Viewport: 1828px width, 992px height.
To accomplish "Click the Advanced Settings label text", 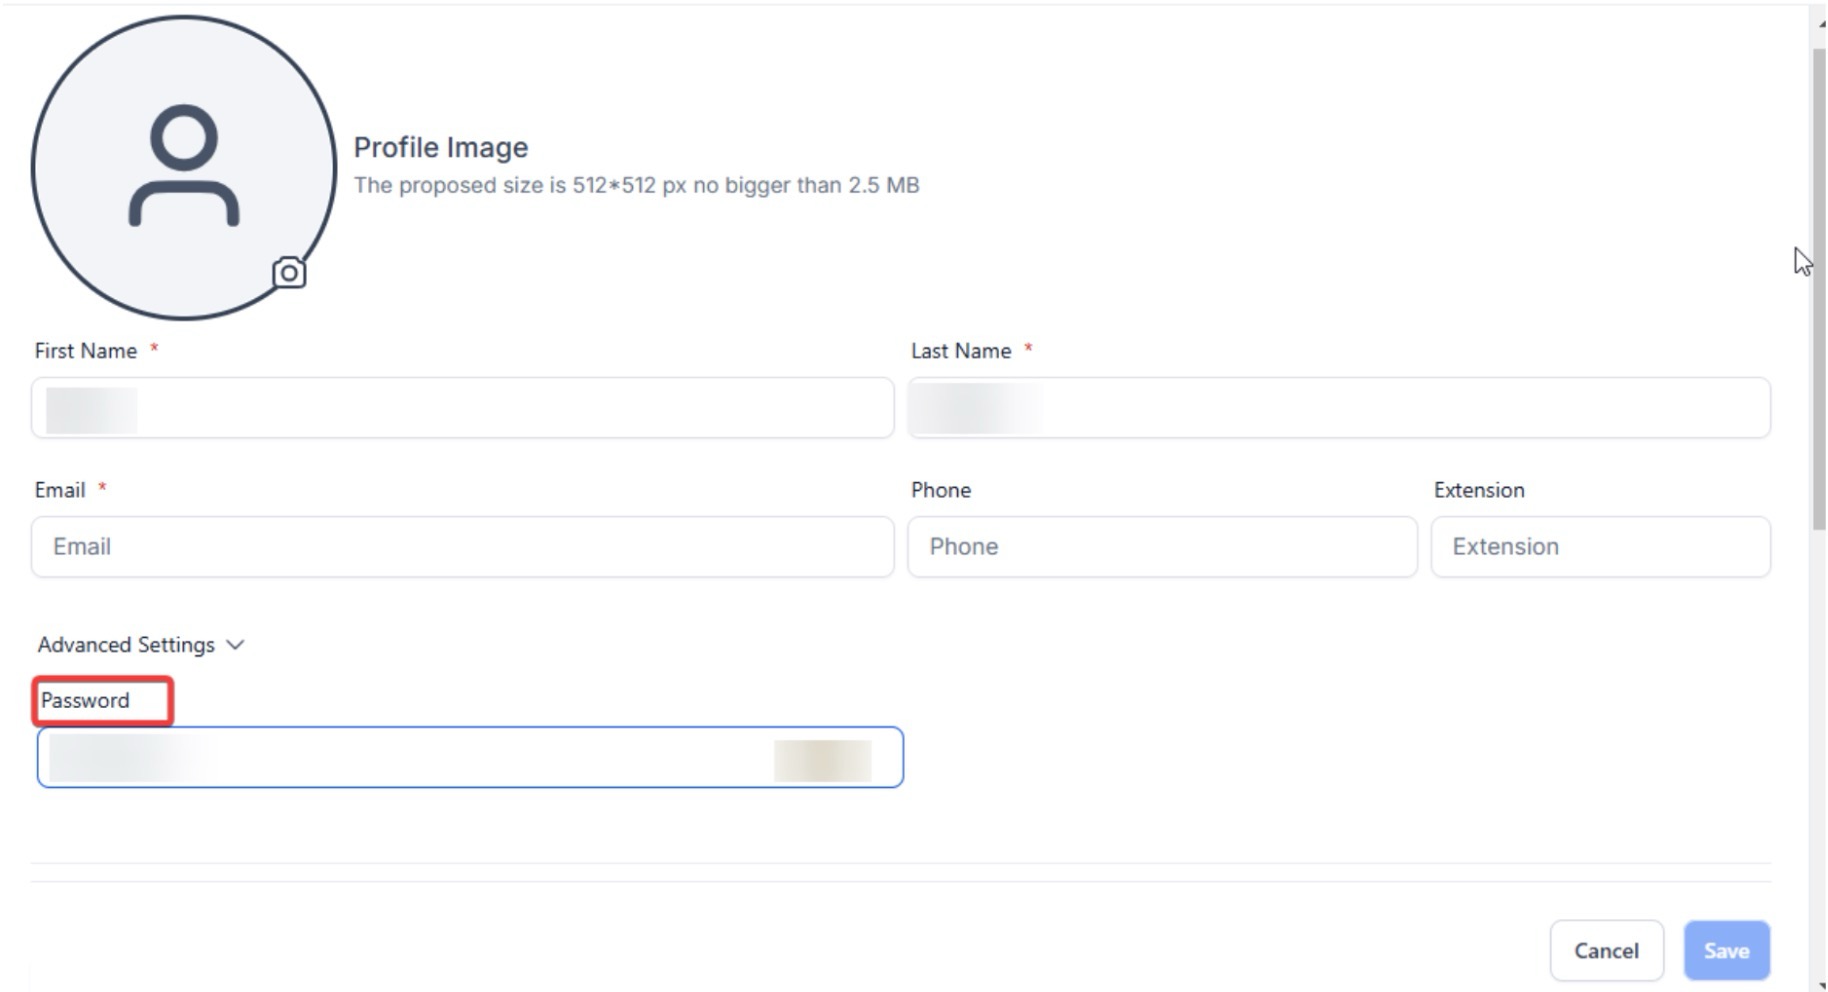I will tap(126, 645).
